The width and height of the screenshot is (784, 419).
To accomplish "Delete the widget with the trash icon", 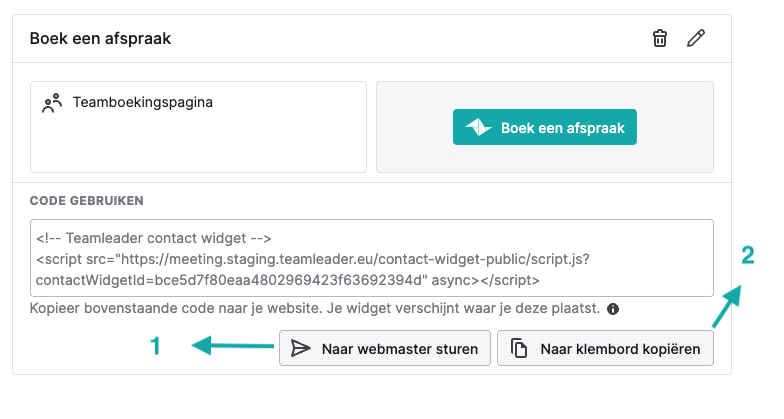I will (660, 38).
